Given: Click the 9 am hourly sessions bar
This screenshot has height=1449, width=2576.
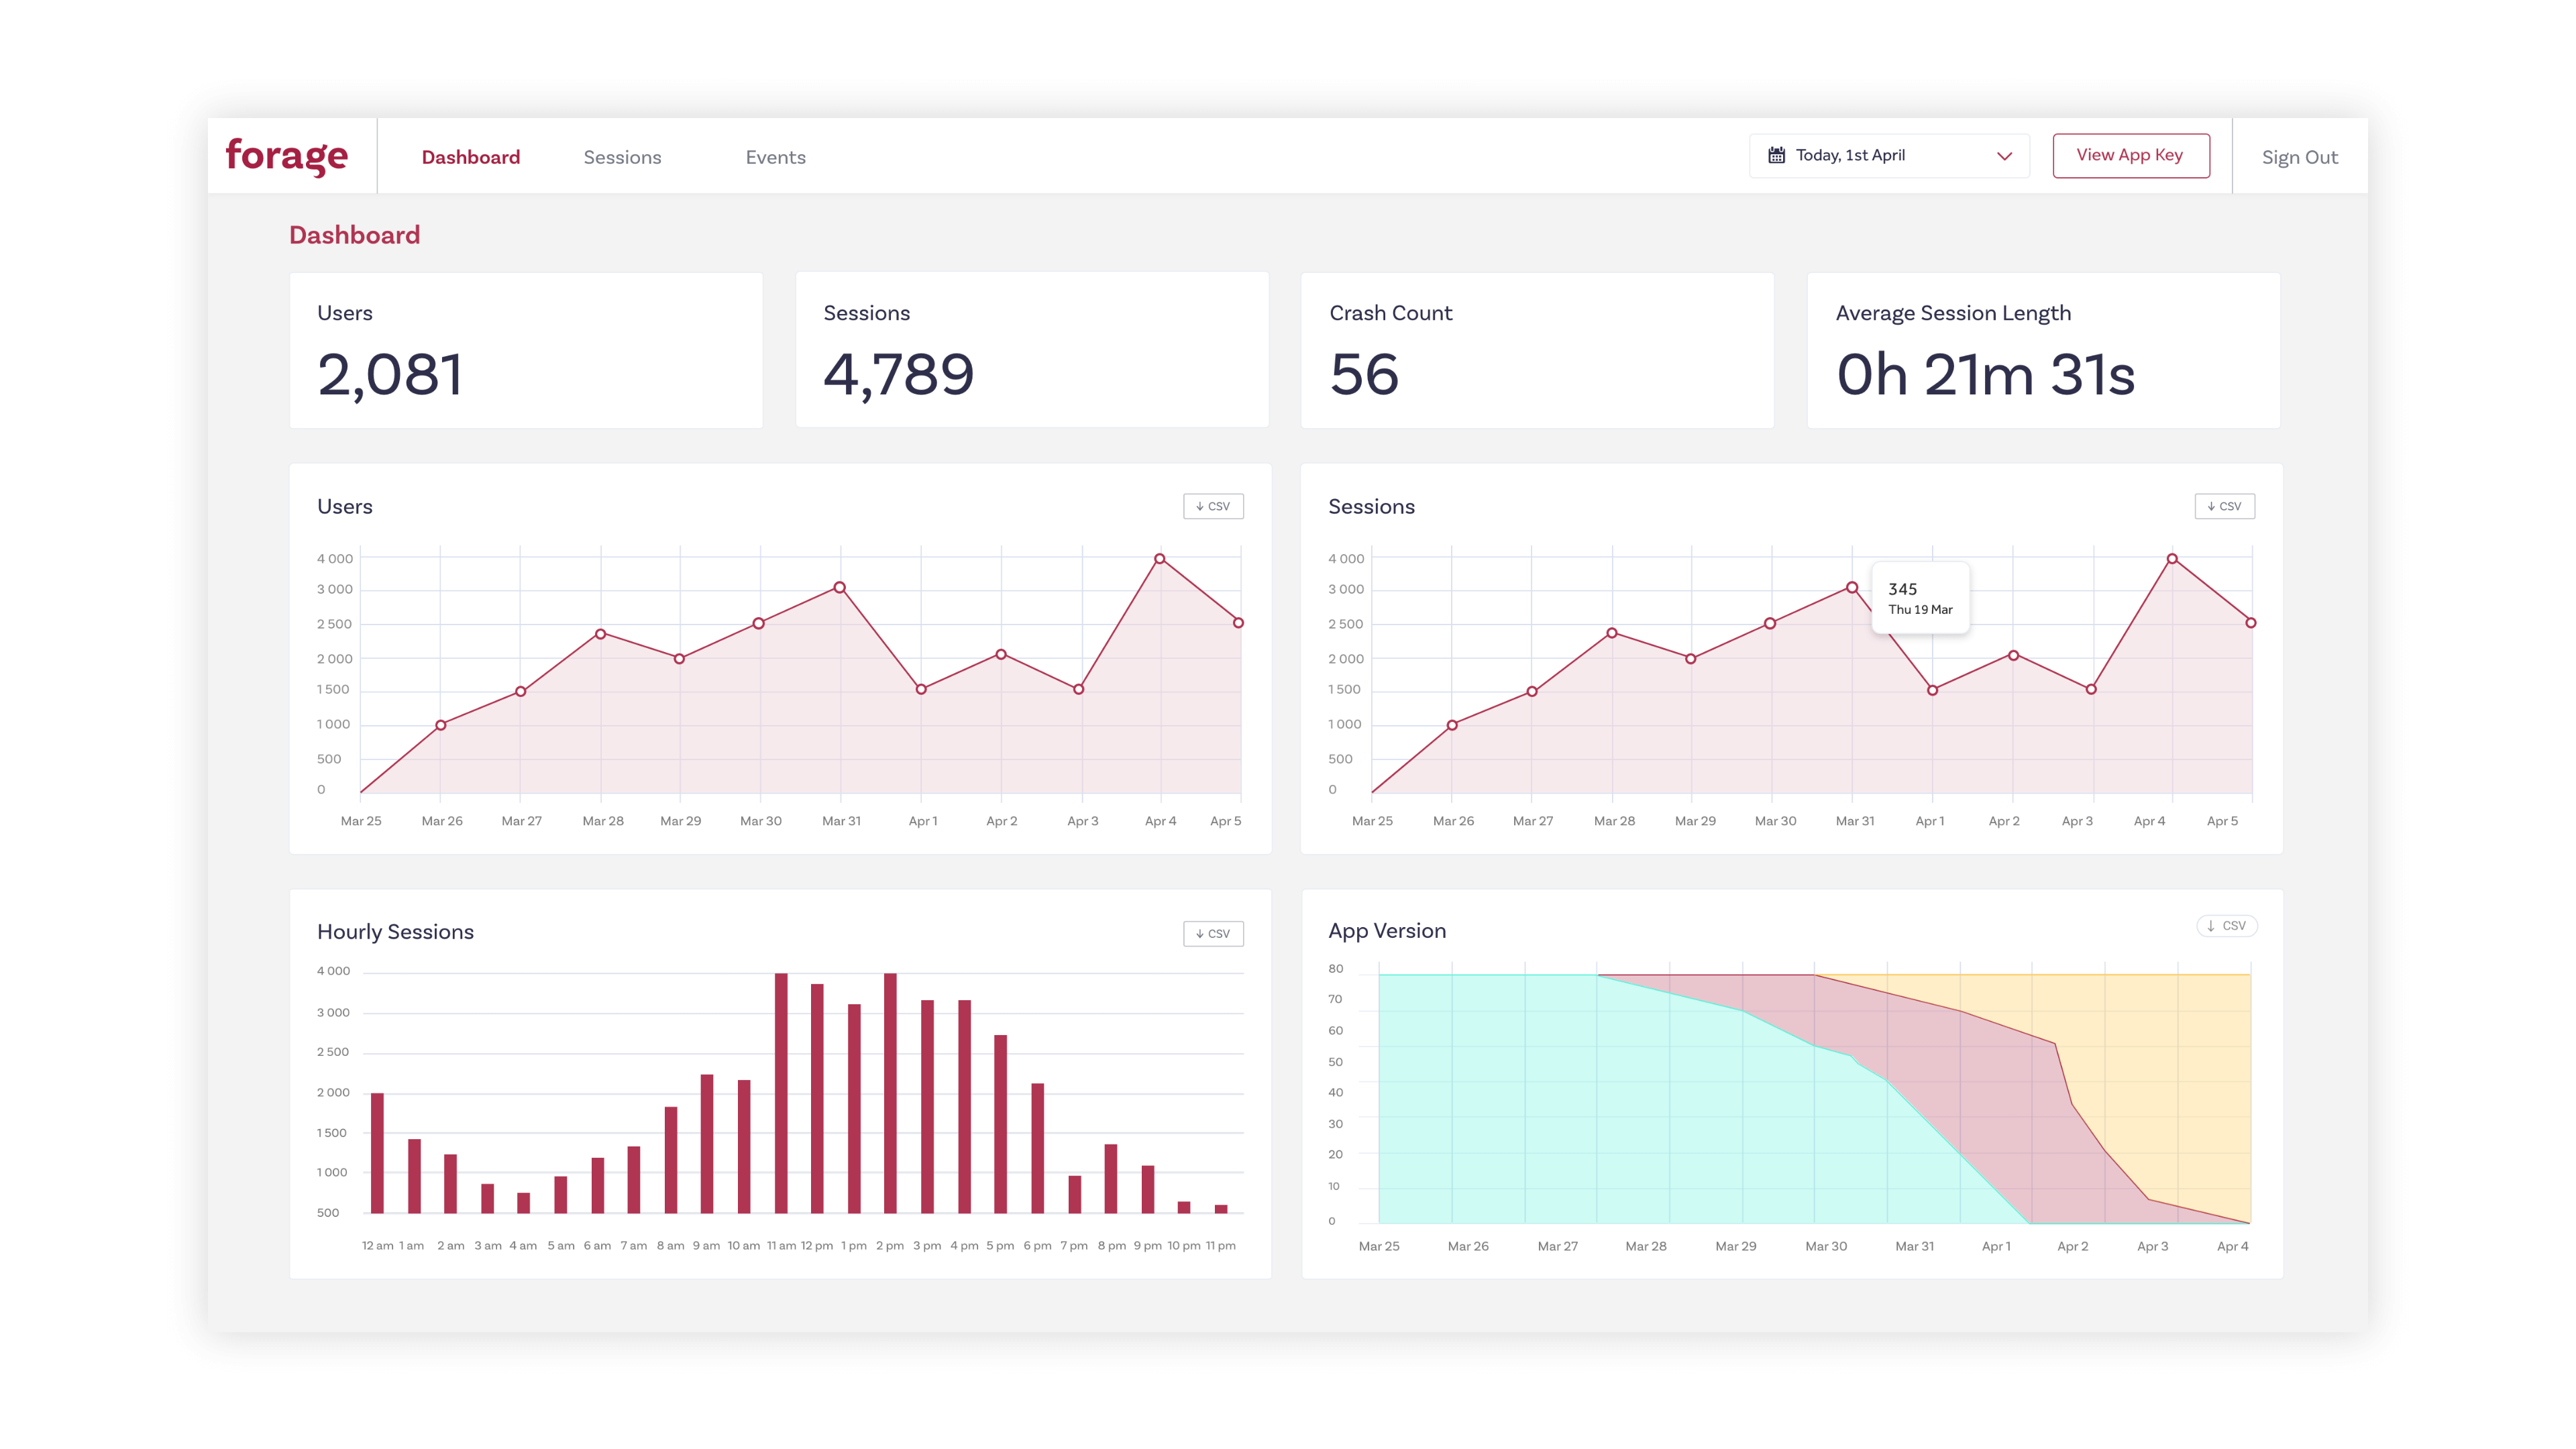Looking at the screenshot, I should [707, 1144].
